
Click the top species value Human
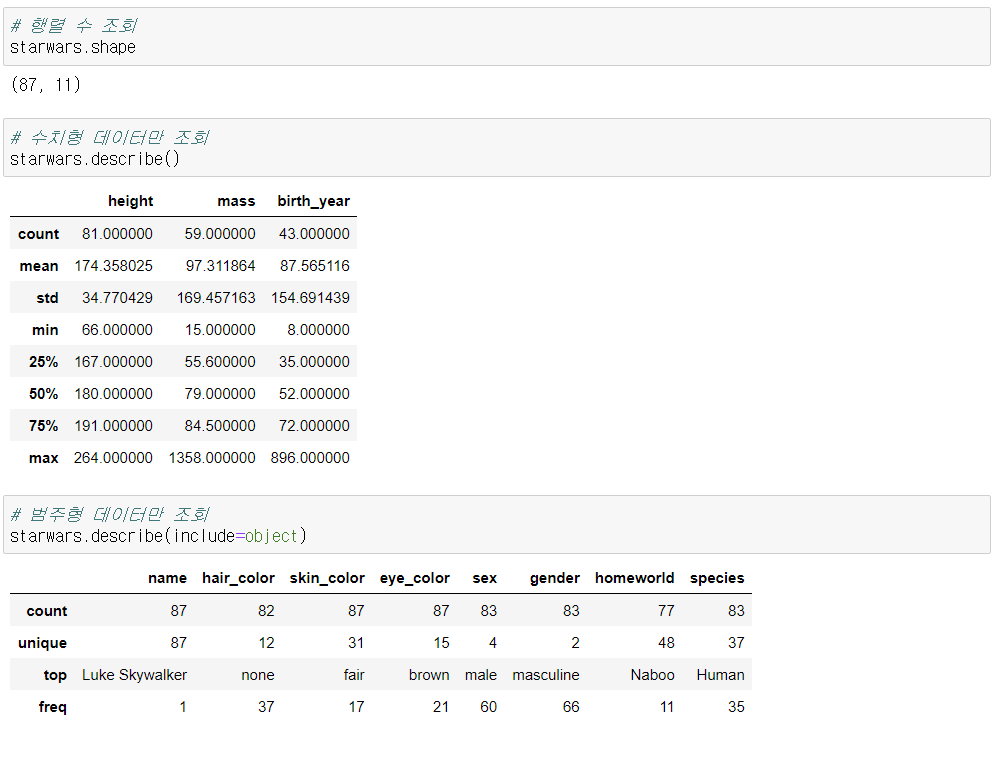point(720,675)
